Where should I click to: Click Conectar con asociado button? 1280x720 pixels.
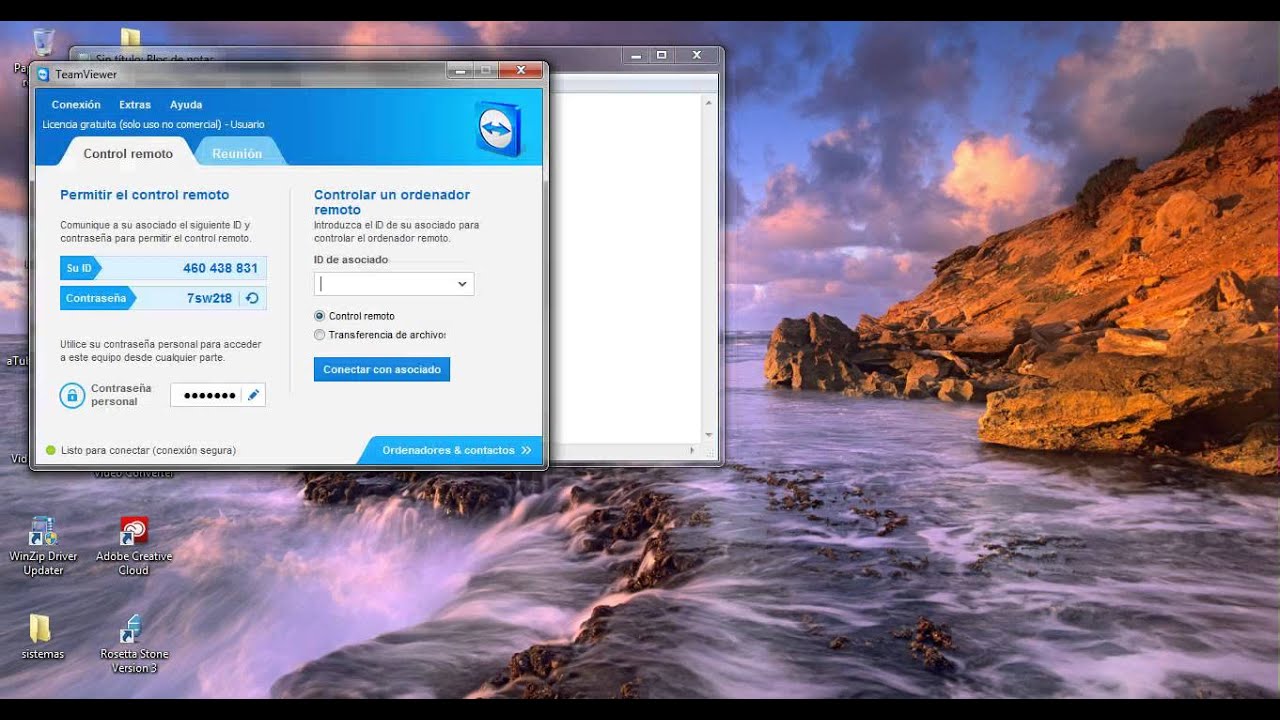pyautogui.click(x=382, y=369)
